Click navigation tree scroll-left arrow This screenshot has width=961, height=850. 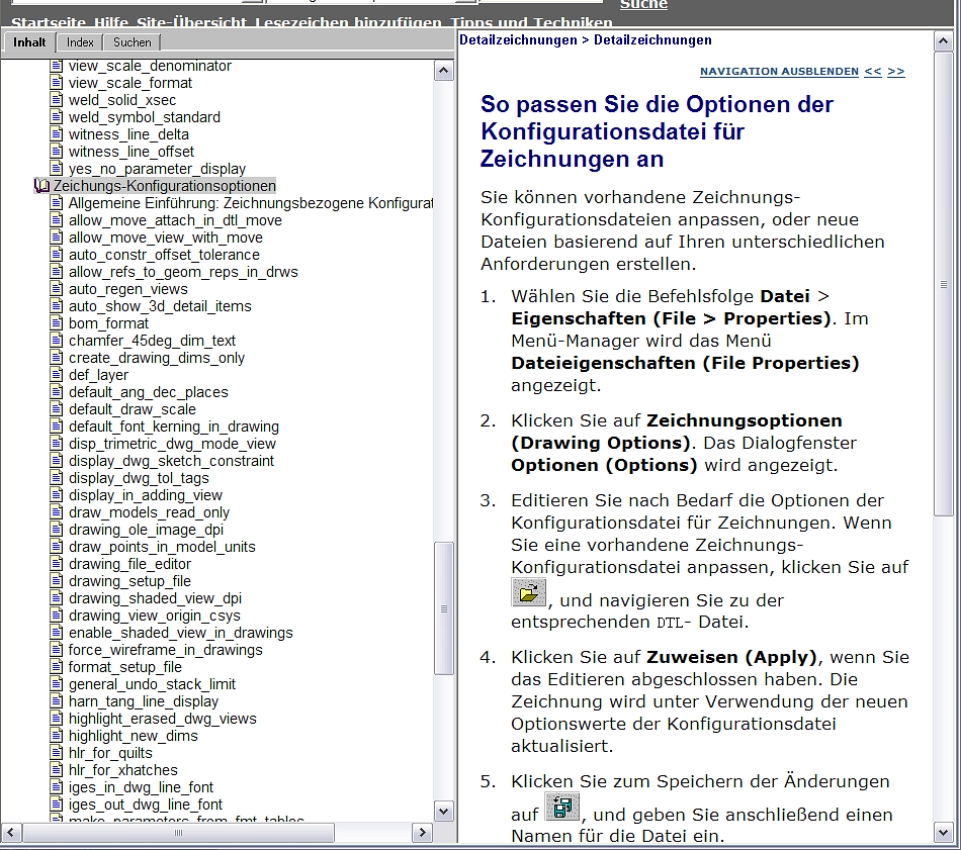11,832
